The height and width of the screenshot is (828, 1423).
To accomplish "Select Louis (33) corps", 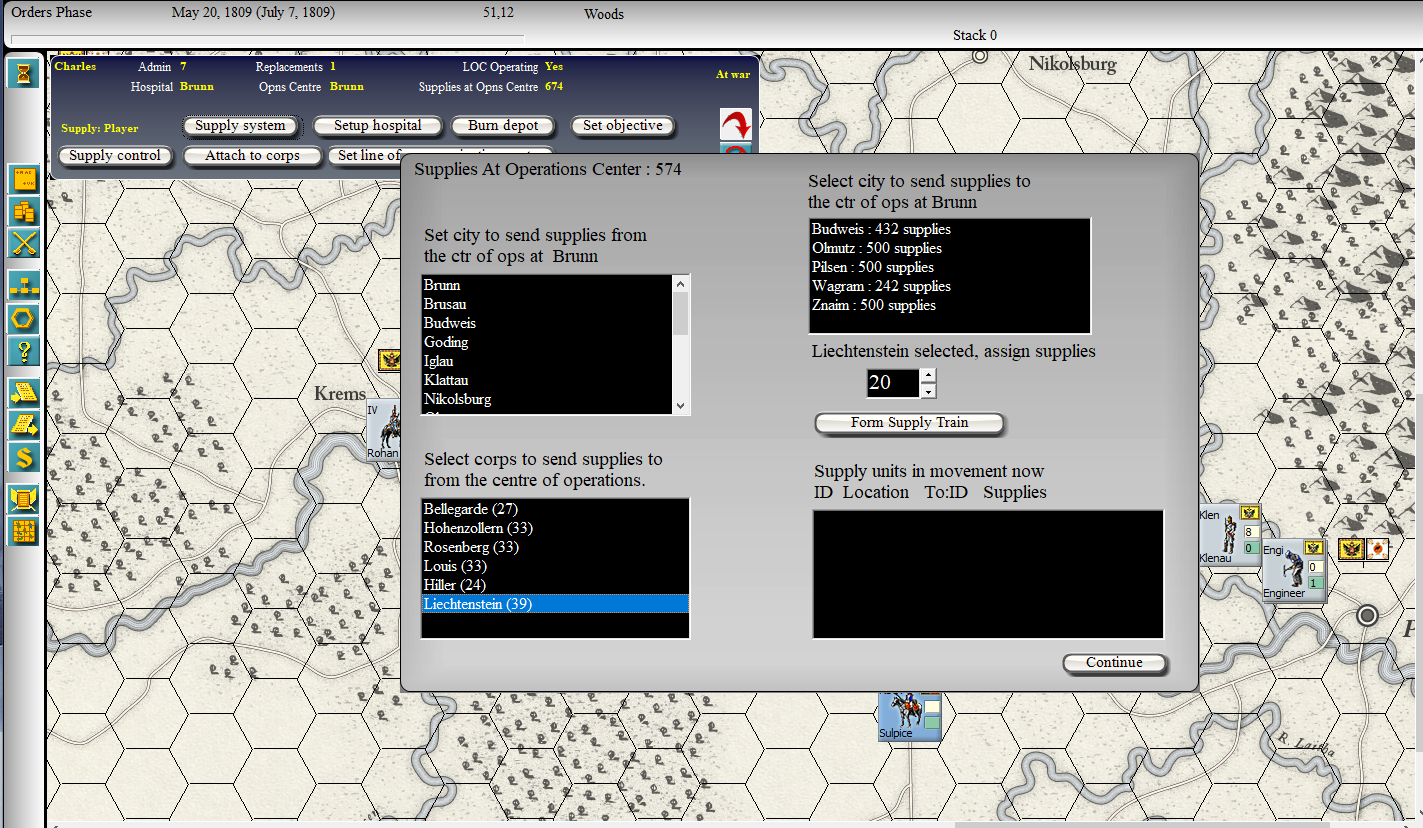I will tap(555, 566).
